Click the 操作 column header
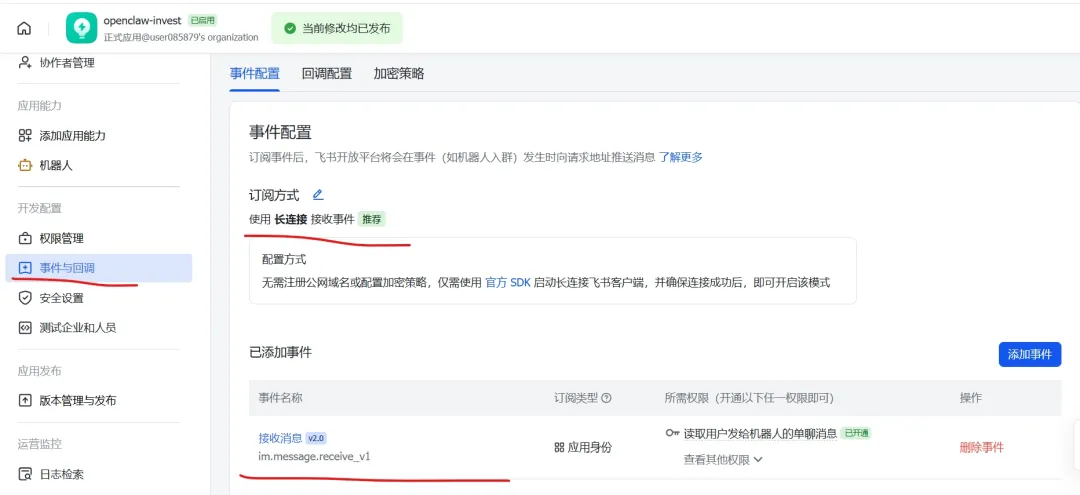This screenshot has height=495, width=1080. pyautogui.click(x=970, y=398)
